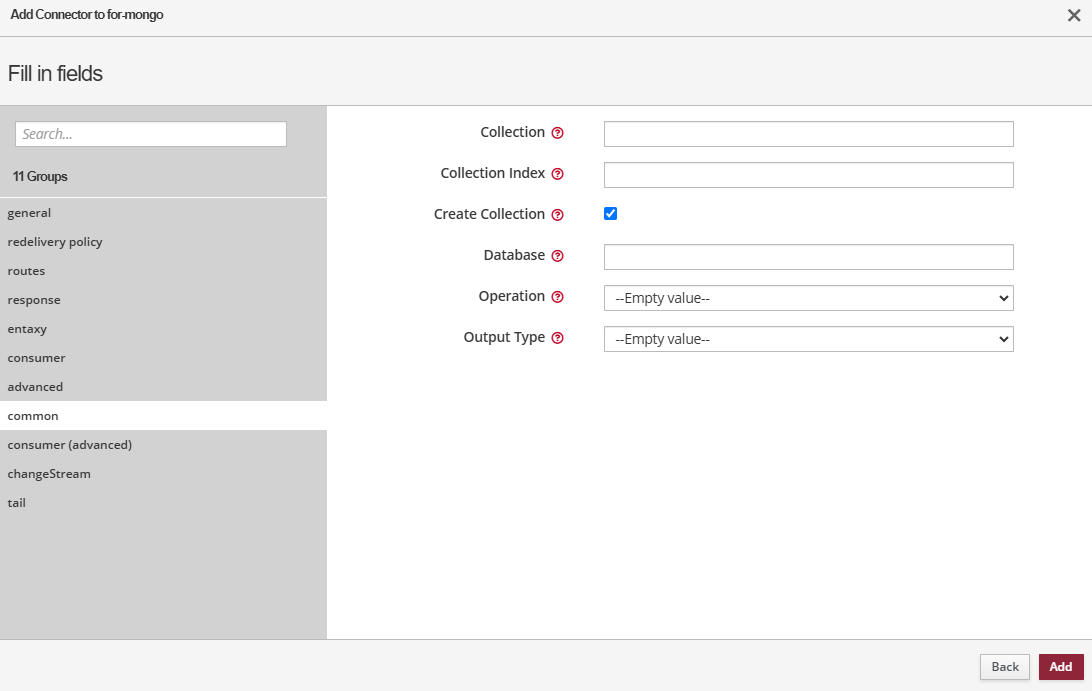The height and width of the screenshot is (691, 1092).
Task: Close the Add Connector dialog
Action: tap(1074, 15)
